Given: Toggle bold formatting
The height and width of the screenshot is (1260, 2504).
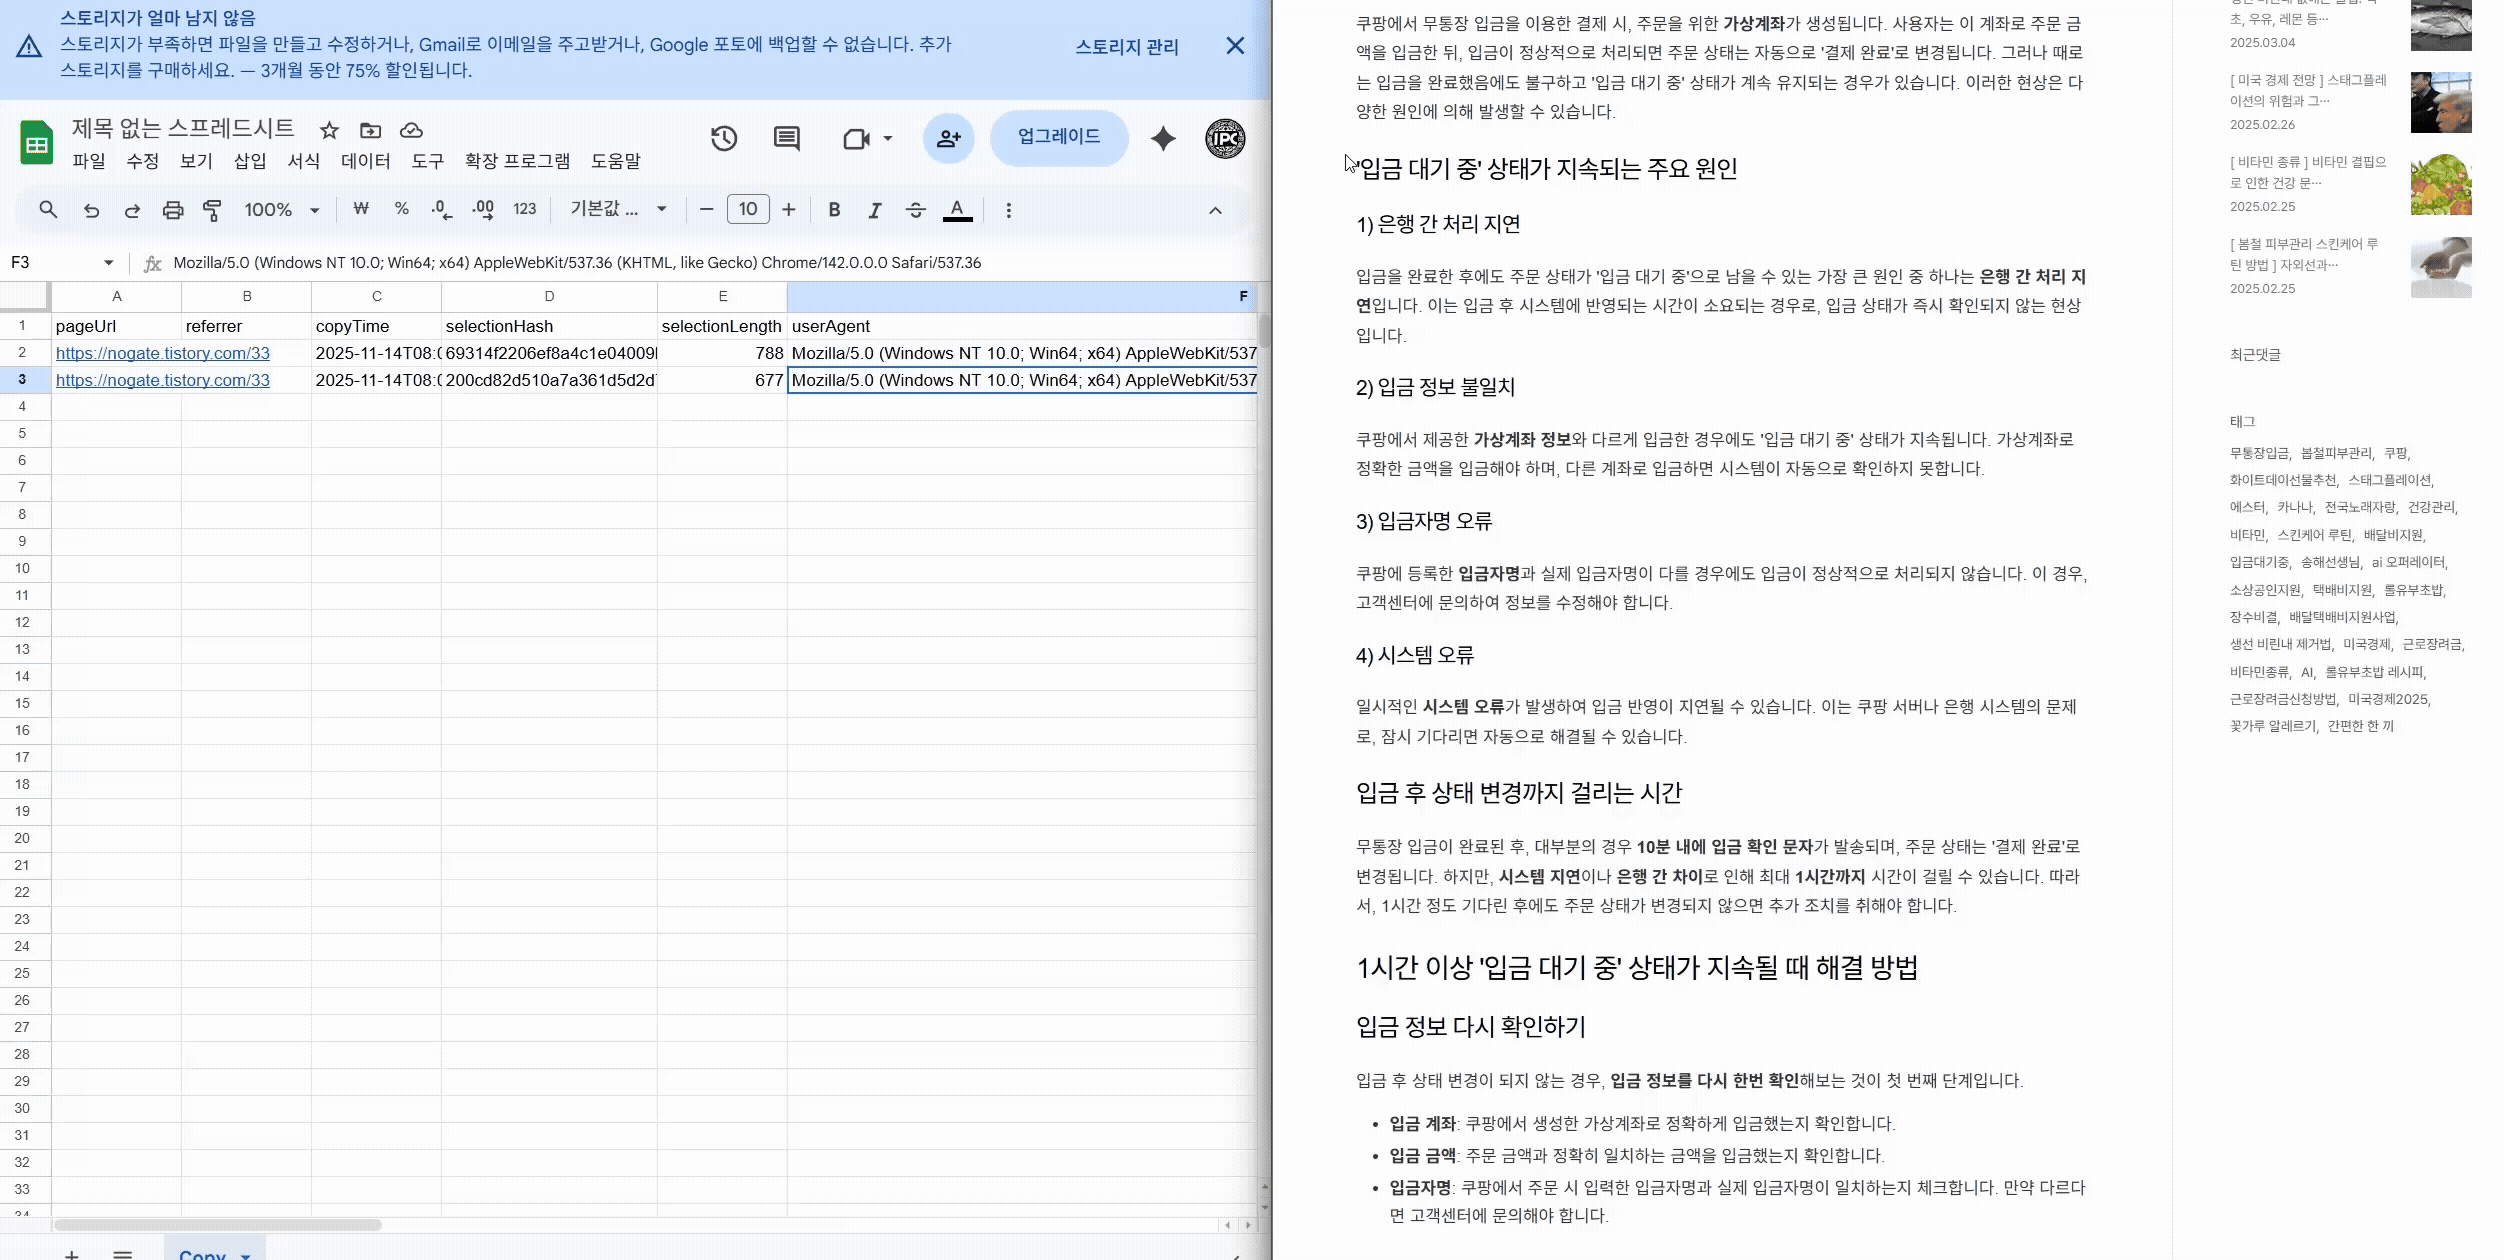Looking at the screenshot, I should (834, 210).
